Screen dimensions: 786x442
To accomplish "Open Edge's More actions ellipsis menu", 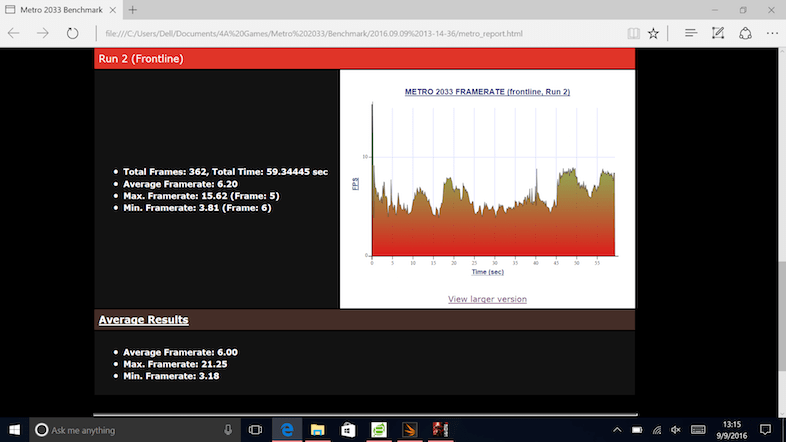I will 772,34.
